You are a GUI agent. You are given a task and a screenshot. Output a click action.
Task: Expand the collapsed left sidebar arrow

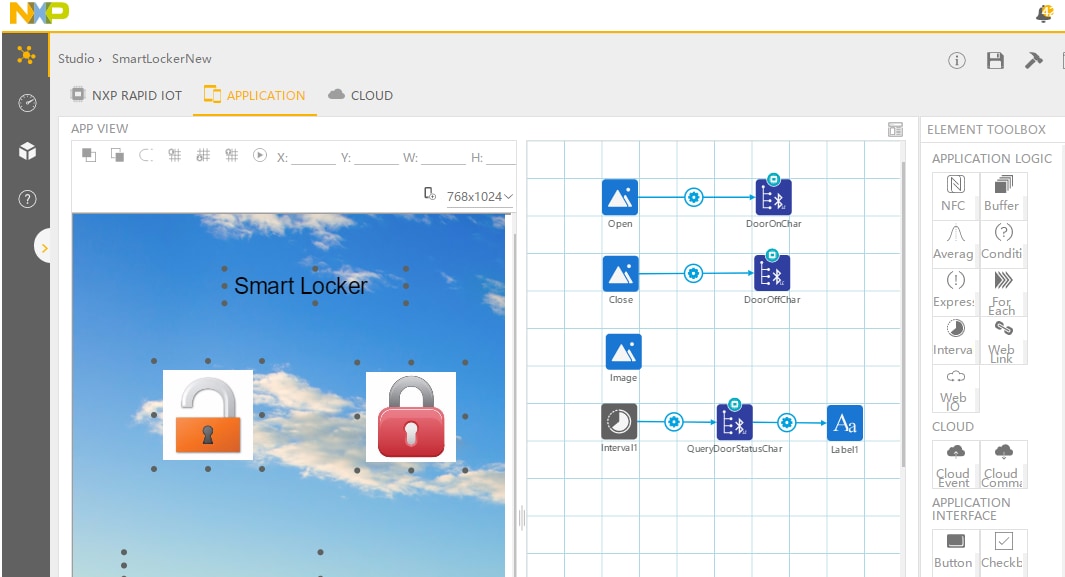click(45, 245)
